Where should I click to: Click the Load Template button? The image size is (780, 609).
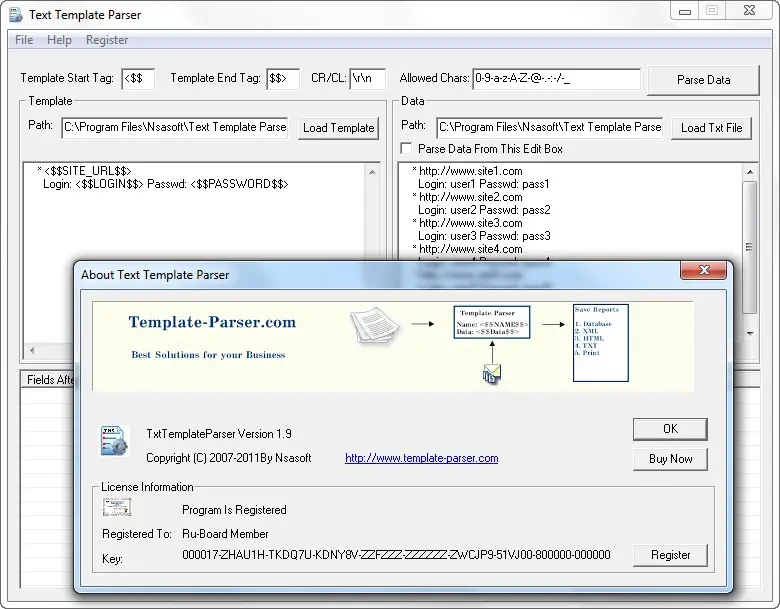click(x=338, y=128)
